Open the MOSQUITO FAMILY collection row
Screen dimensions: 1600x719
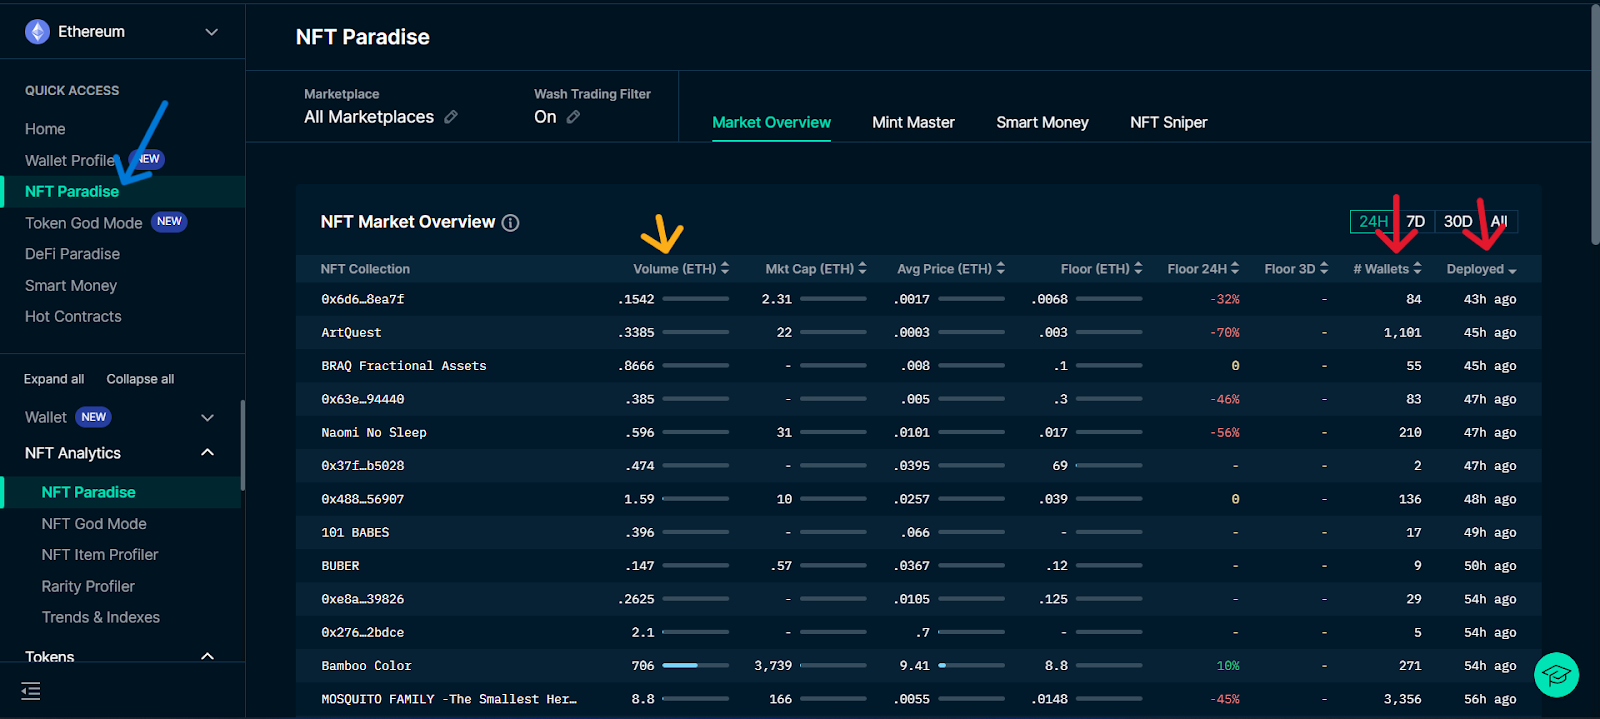point(918,699)
